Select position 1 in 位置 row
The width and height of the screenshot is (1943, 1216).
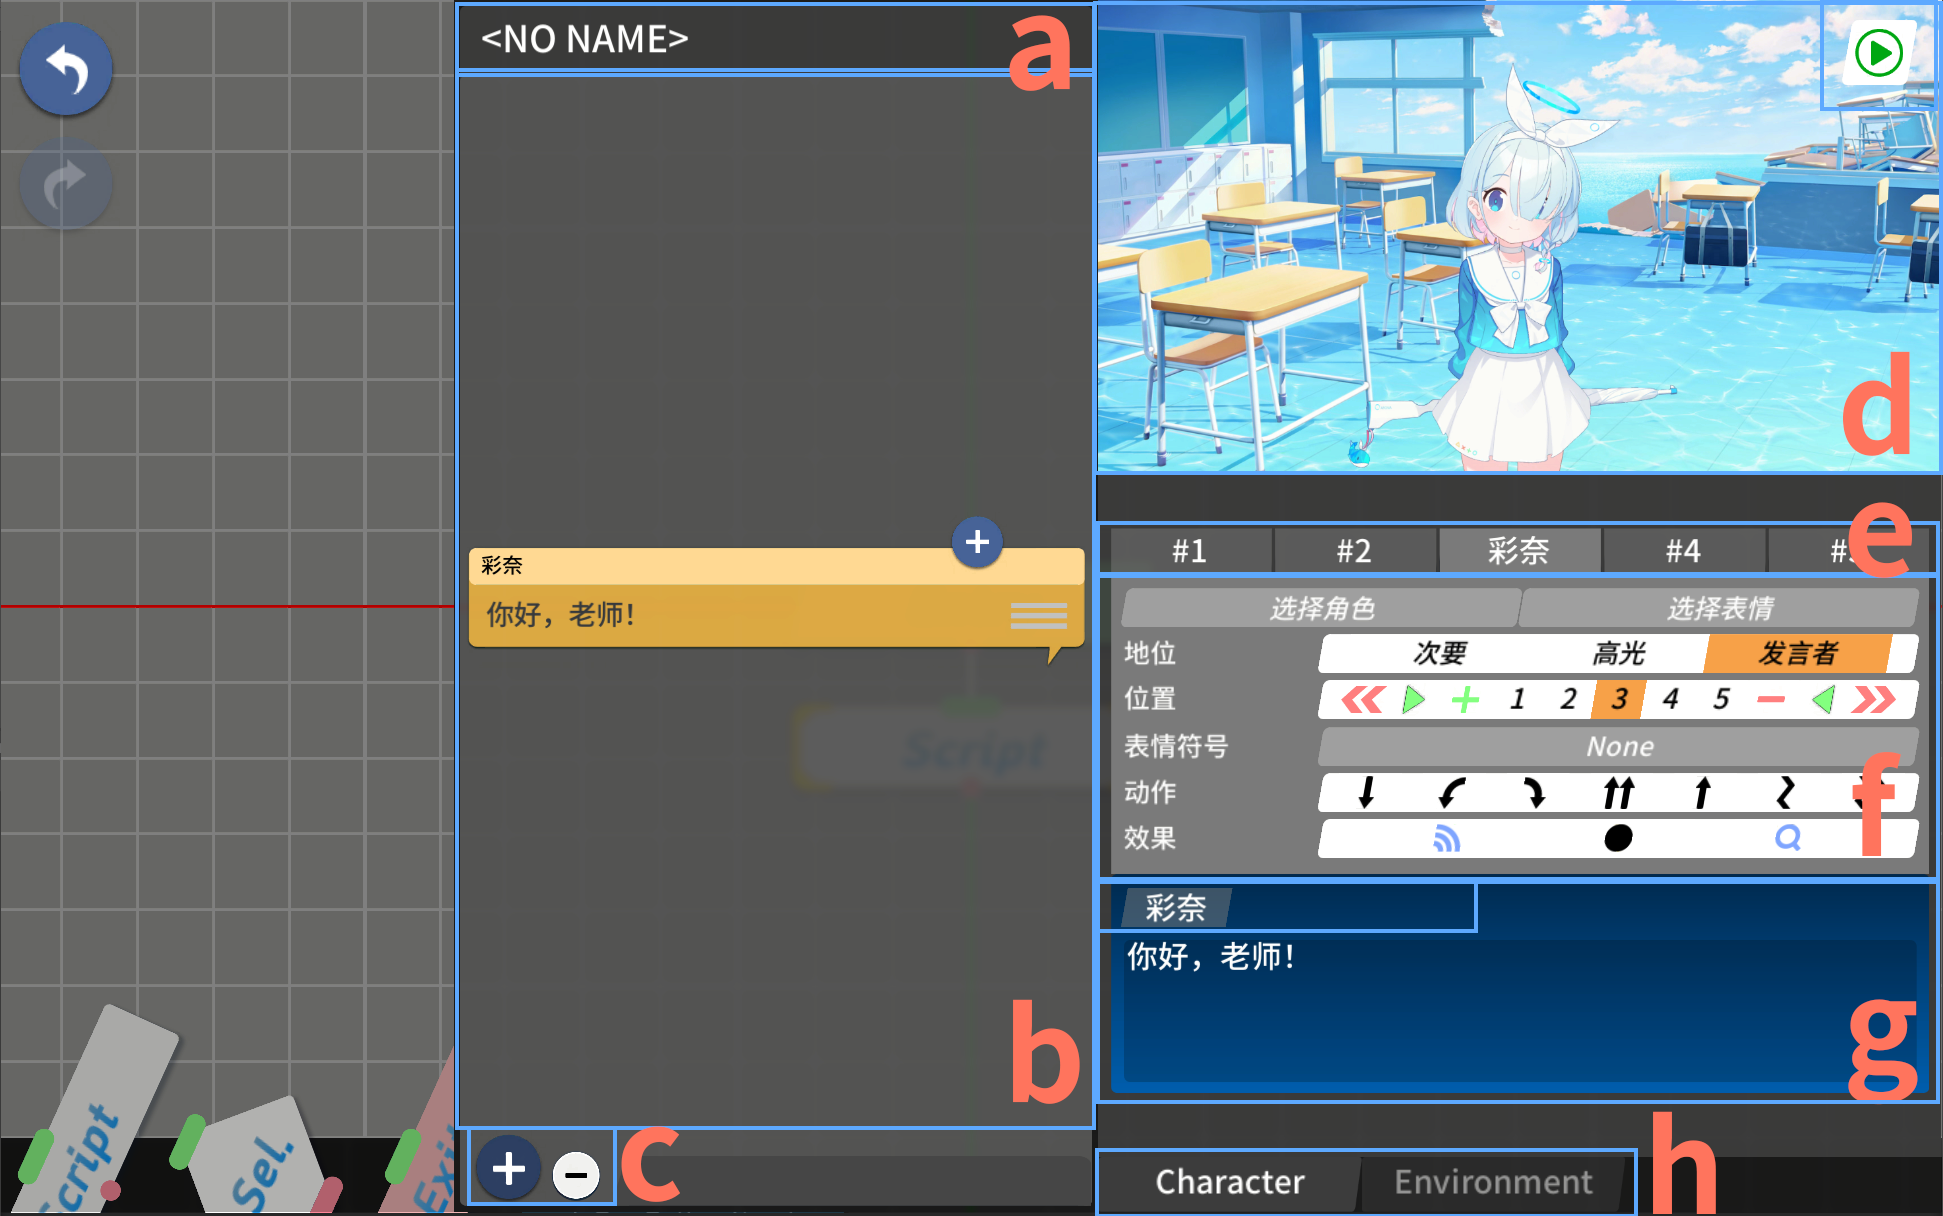click(1517, 699)
